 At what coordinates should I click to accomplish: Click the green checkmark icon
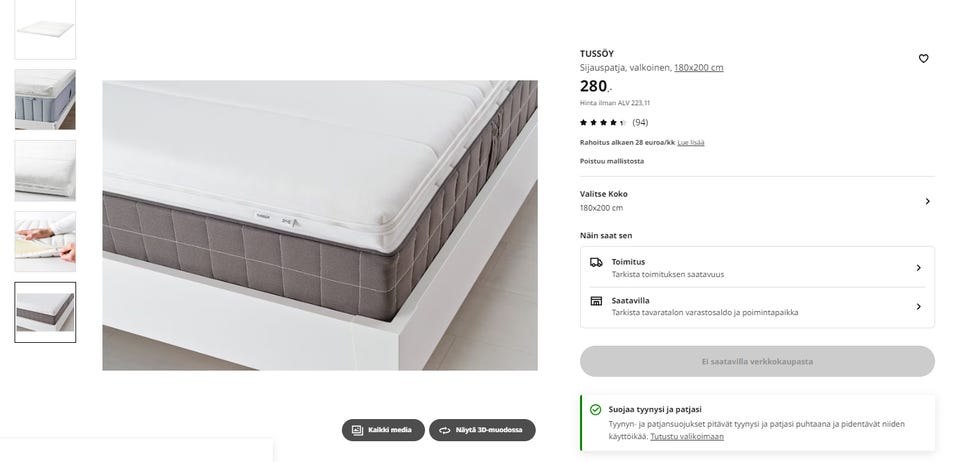click(x=595, y=410)
